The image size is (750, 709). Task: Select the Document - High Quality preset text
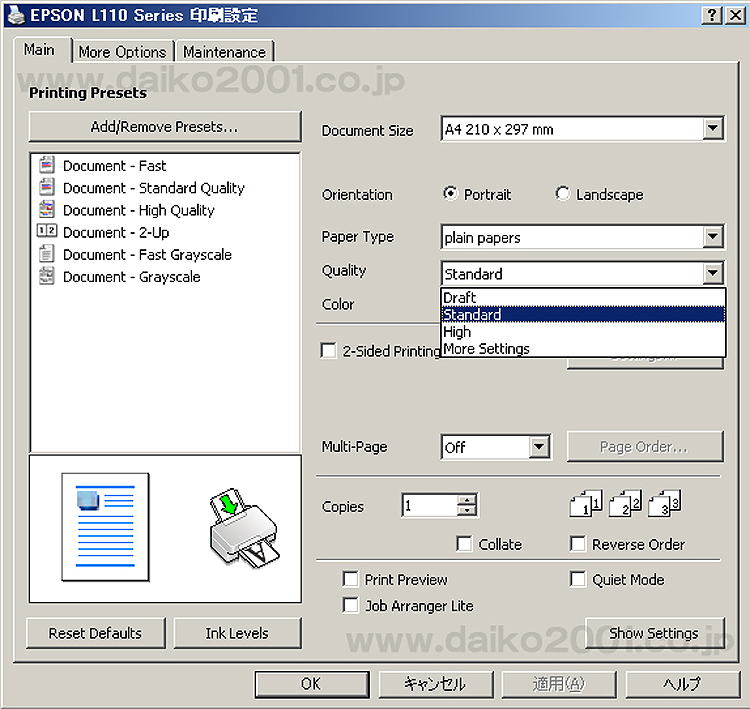pyautogui.click(x=139, y=210)
